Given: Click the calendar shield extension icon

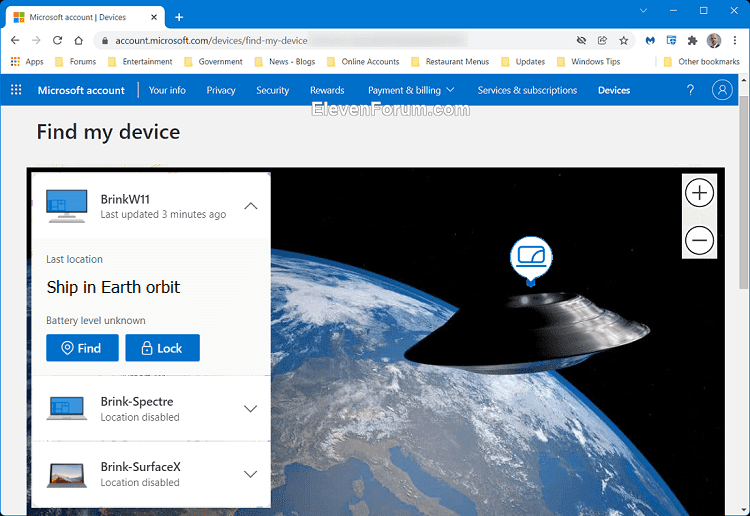Looking at the screenshot, I should [x=671, y=41].
